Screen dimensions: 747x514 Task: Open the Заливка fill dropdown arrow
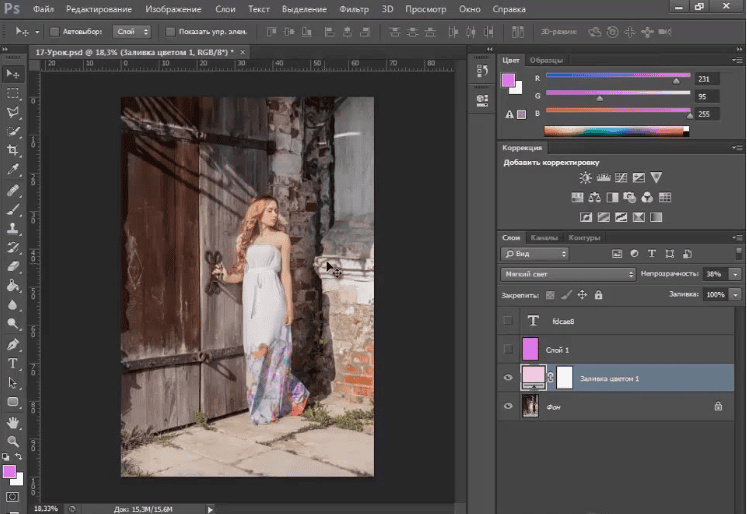click(736, 295)
